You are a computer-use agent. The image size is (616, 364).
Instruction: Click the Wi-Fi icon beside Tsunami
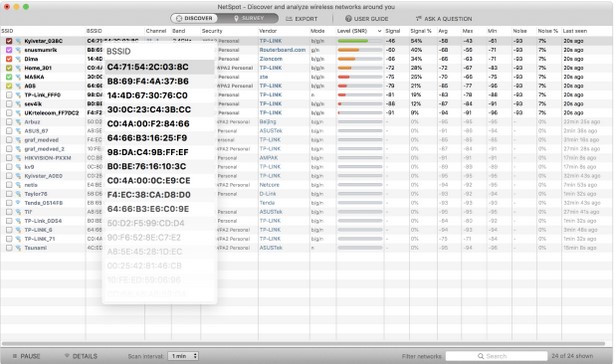18,248
